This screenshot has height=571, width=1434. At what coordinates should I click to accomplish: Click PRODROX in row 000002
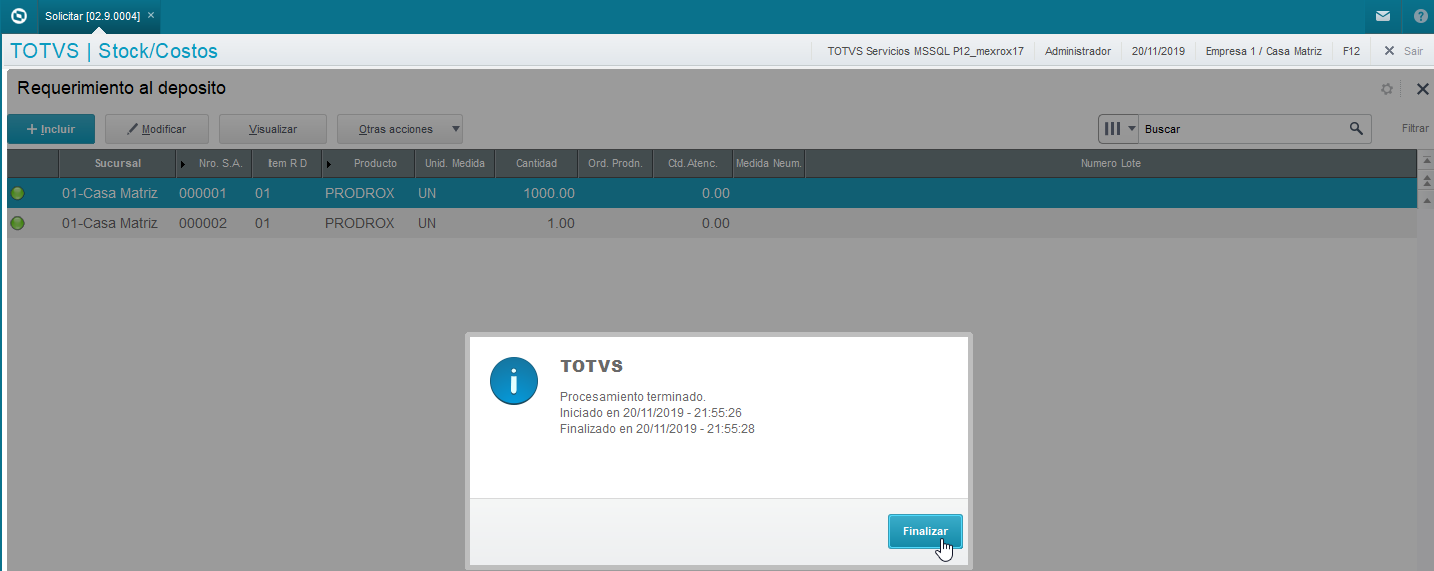(360, 223)
